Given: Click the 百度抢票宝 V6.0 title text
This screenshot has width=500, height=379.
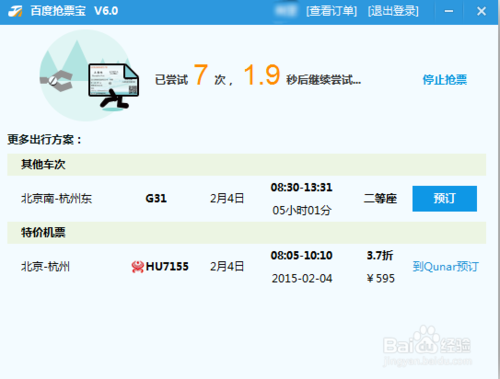Looking at the screenshot, I should 74,11.
